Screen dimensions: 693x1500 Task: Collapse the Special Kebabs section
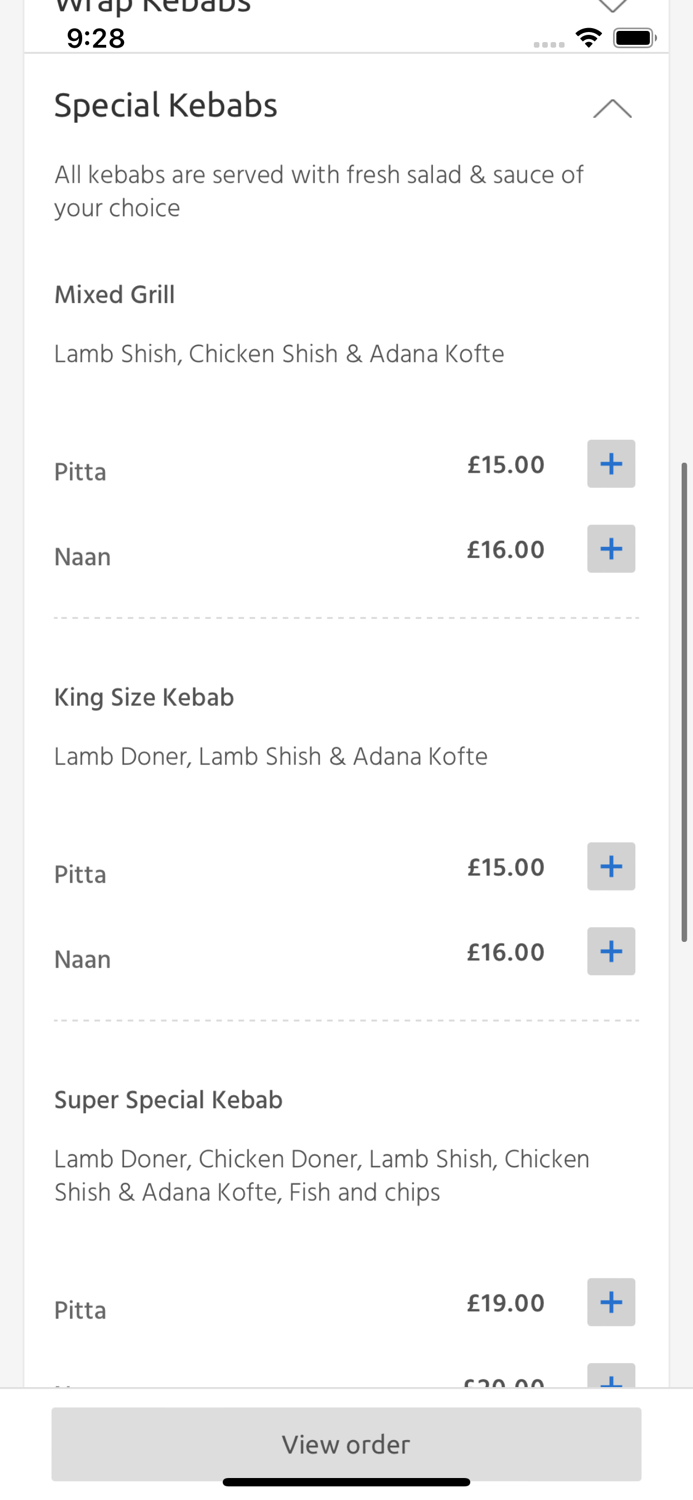pos(612,108)
